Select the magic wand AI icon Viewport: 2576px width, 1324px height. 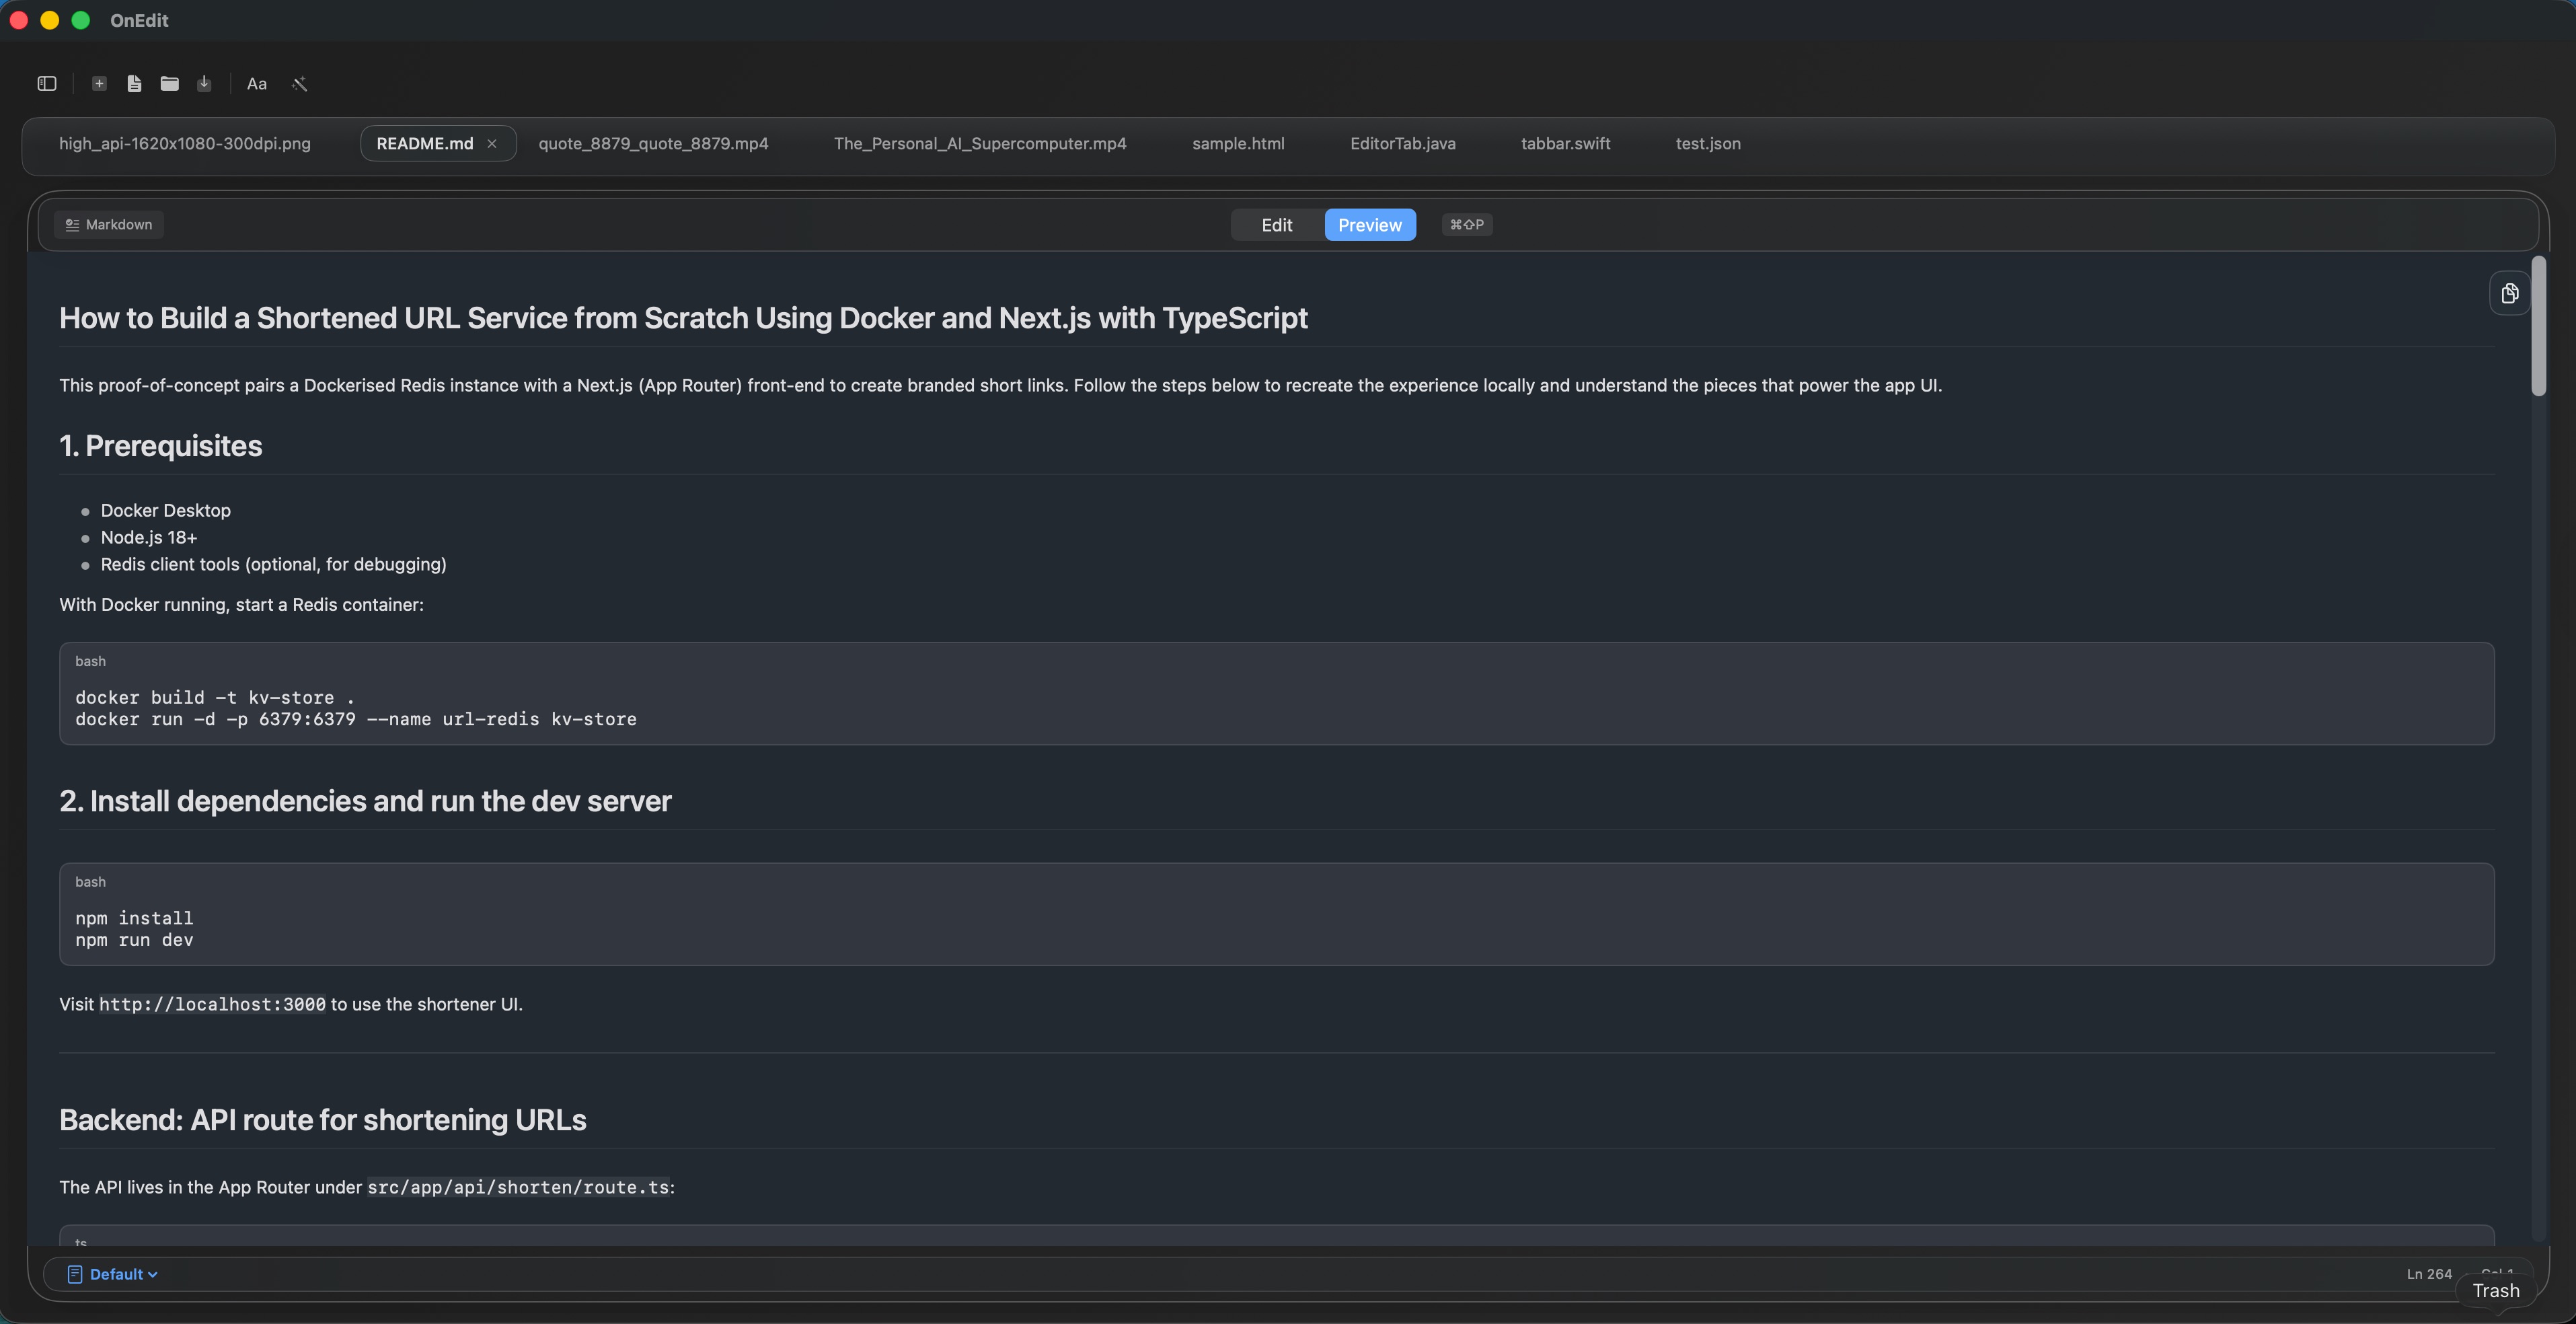[x=300, y=84]
